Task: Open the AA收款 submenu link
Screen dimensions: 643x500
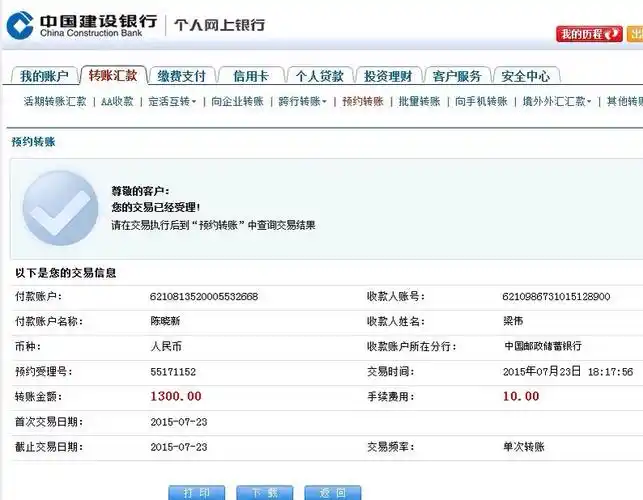Action: point(117,101)
